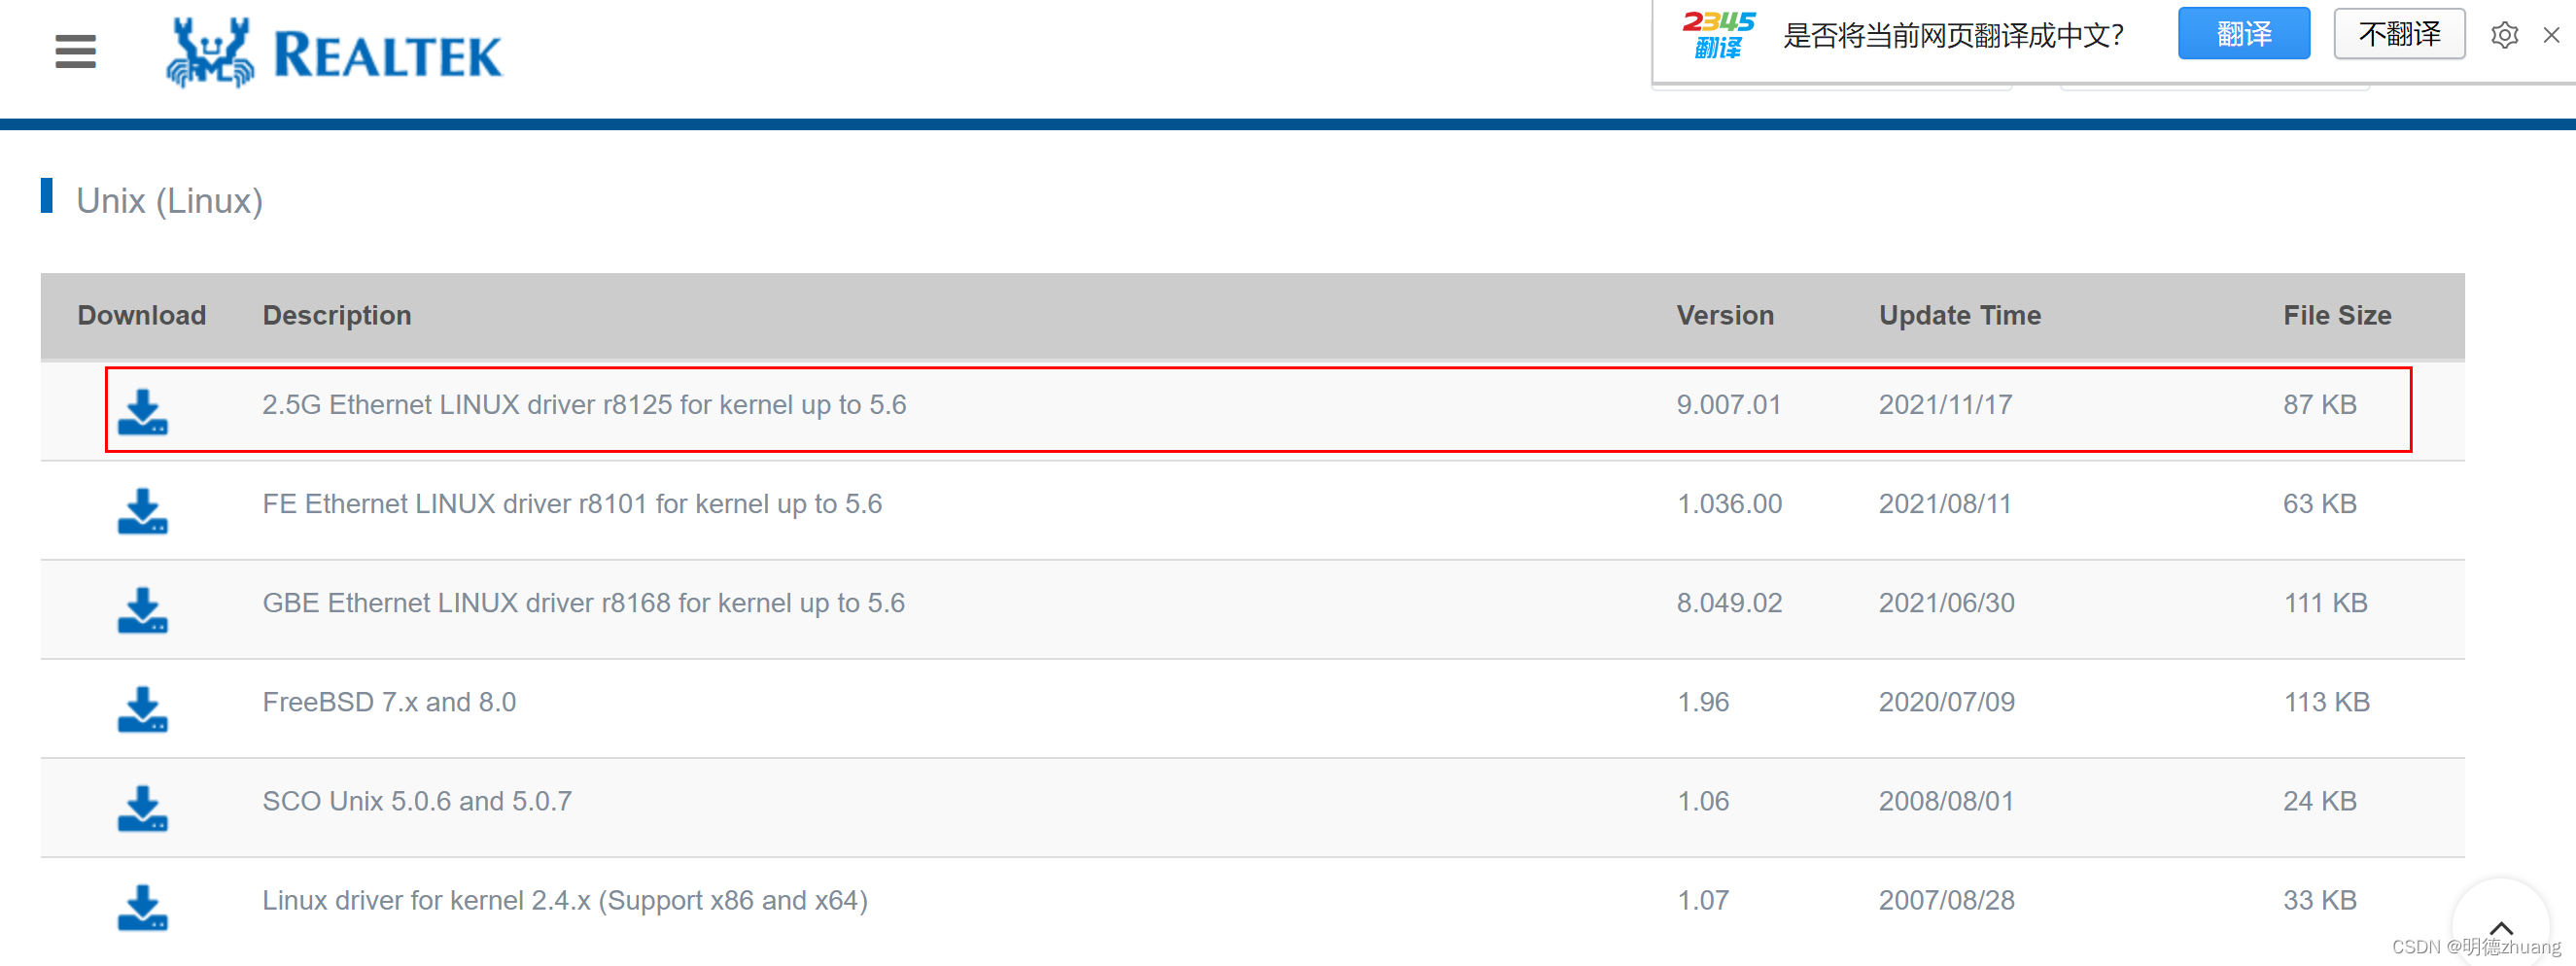2576x966 pixels.
Task: Click file size 24 KB
Action: (x=2320, y=800)
